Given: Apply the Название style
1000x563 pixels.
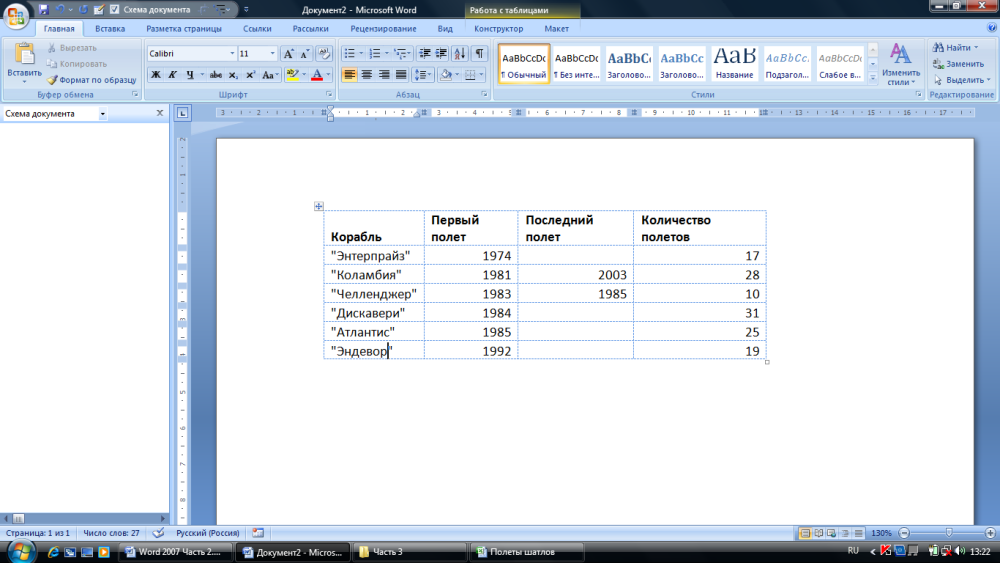Looking at the screenshot, I should pos(734,64).
